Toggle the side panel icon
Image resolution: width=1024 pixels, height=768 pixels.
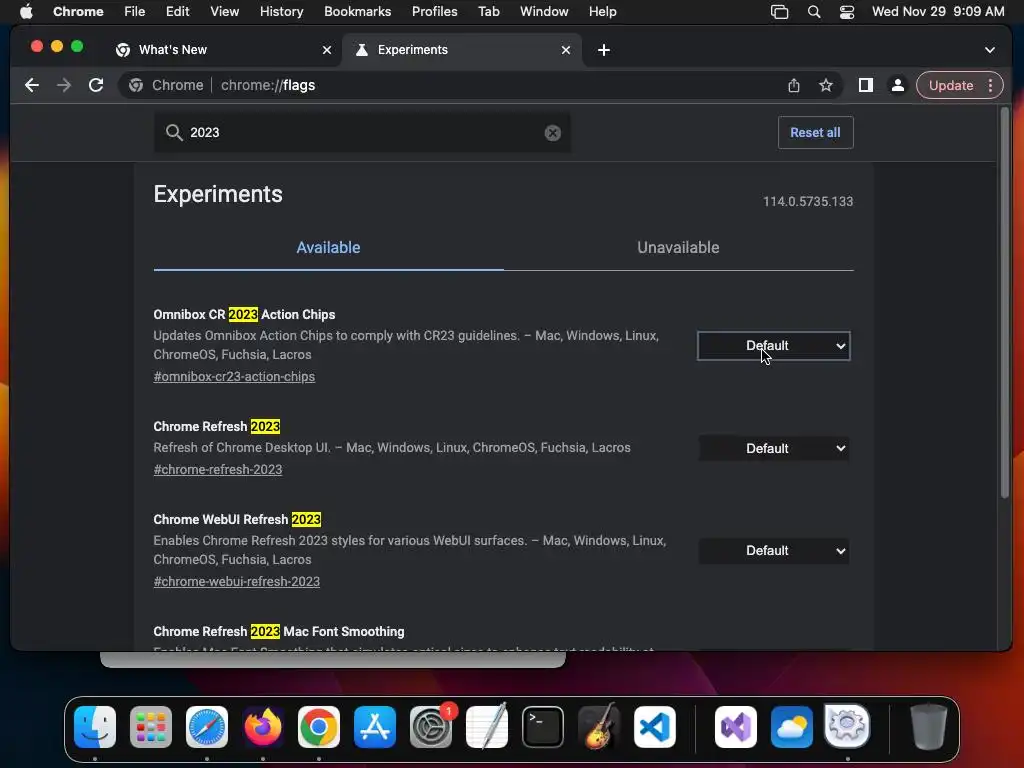865,86
